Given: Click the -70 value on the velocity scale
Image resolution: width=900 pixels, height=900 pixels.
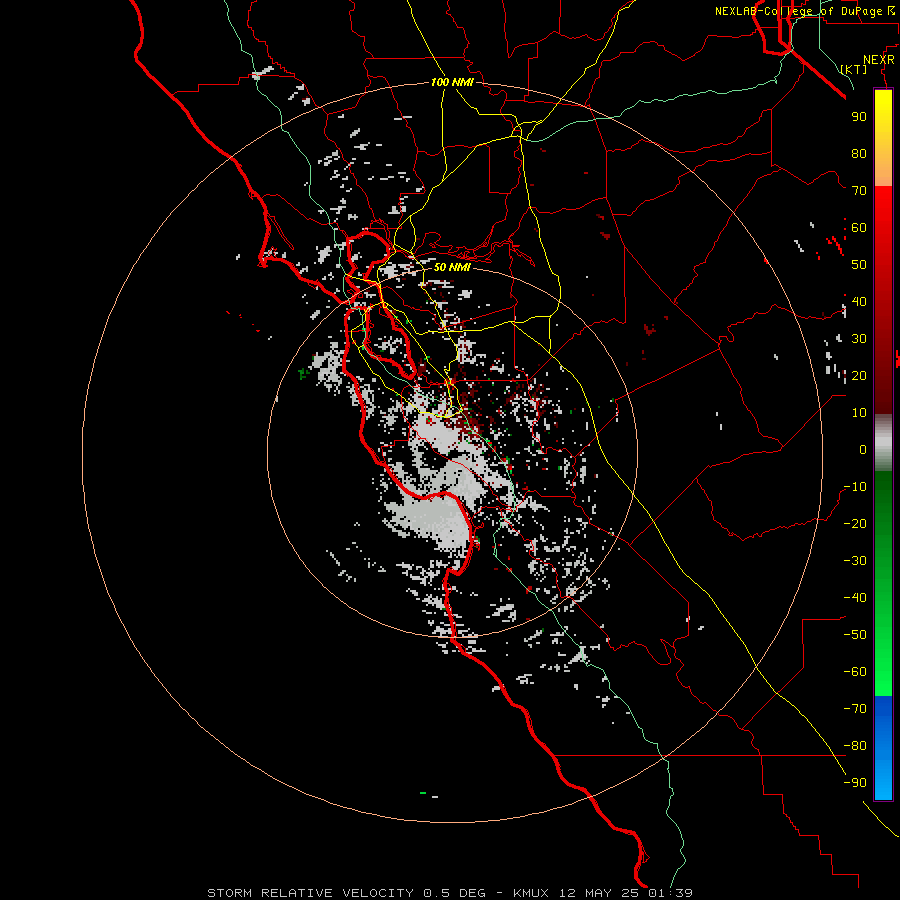Looking at the screenshot, I should click(855, 709).
